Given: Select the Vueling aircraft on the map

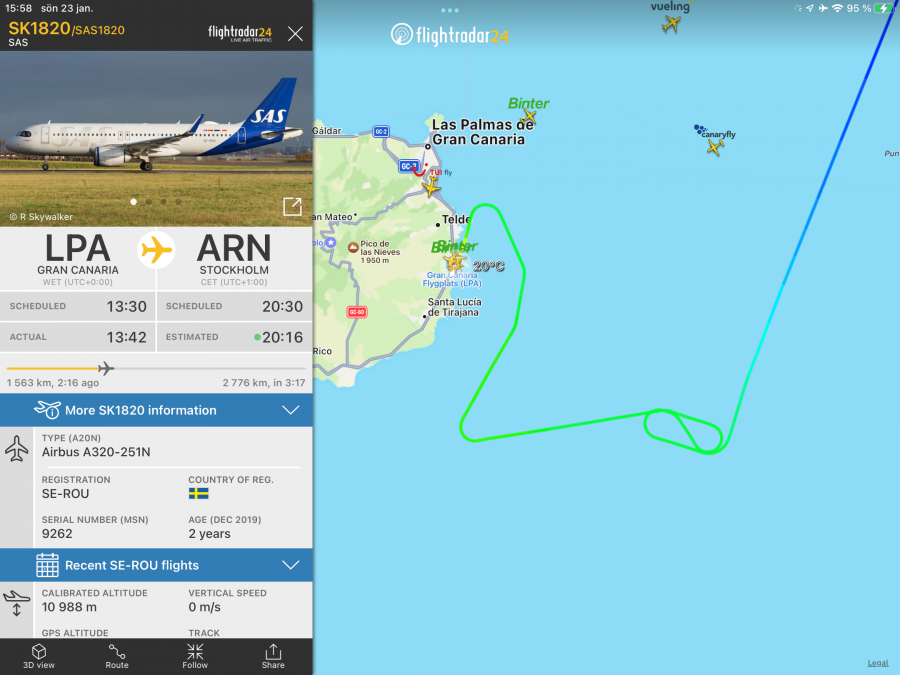Looking at the screenshot, I should [x=671, y=24].
